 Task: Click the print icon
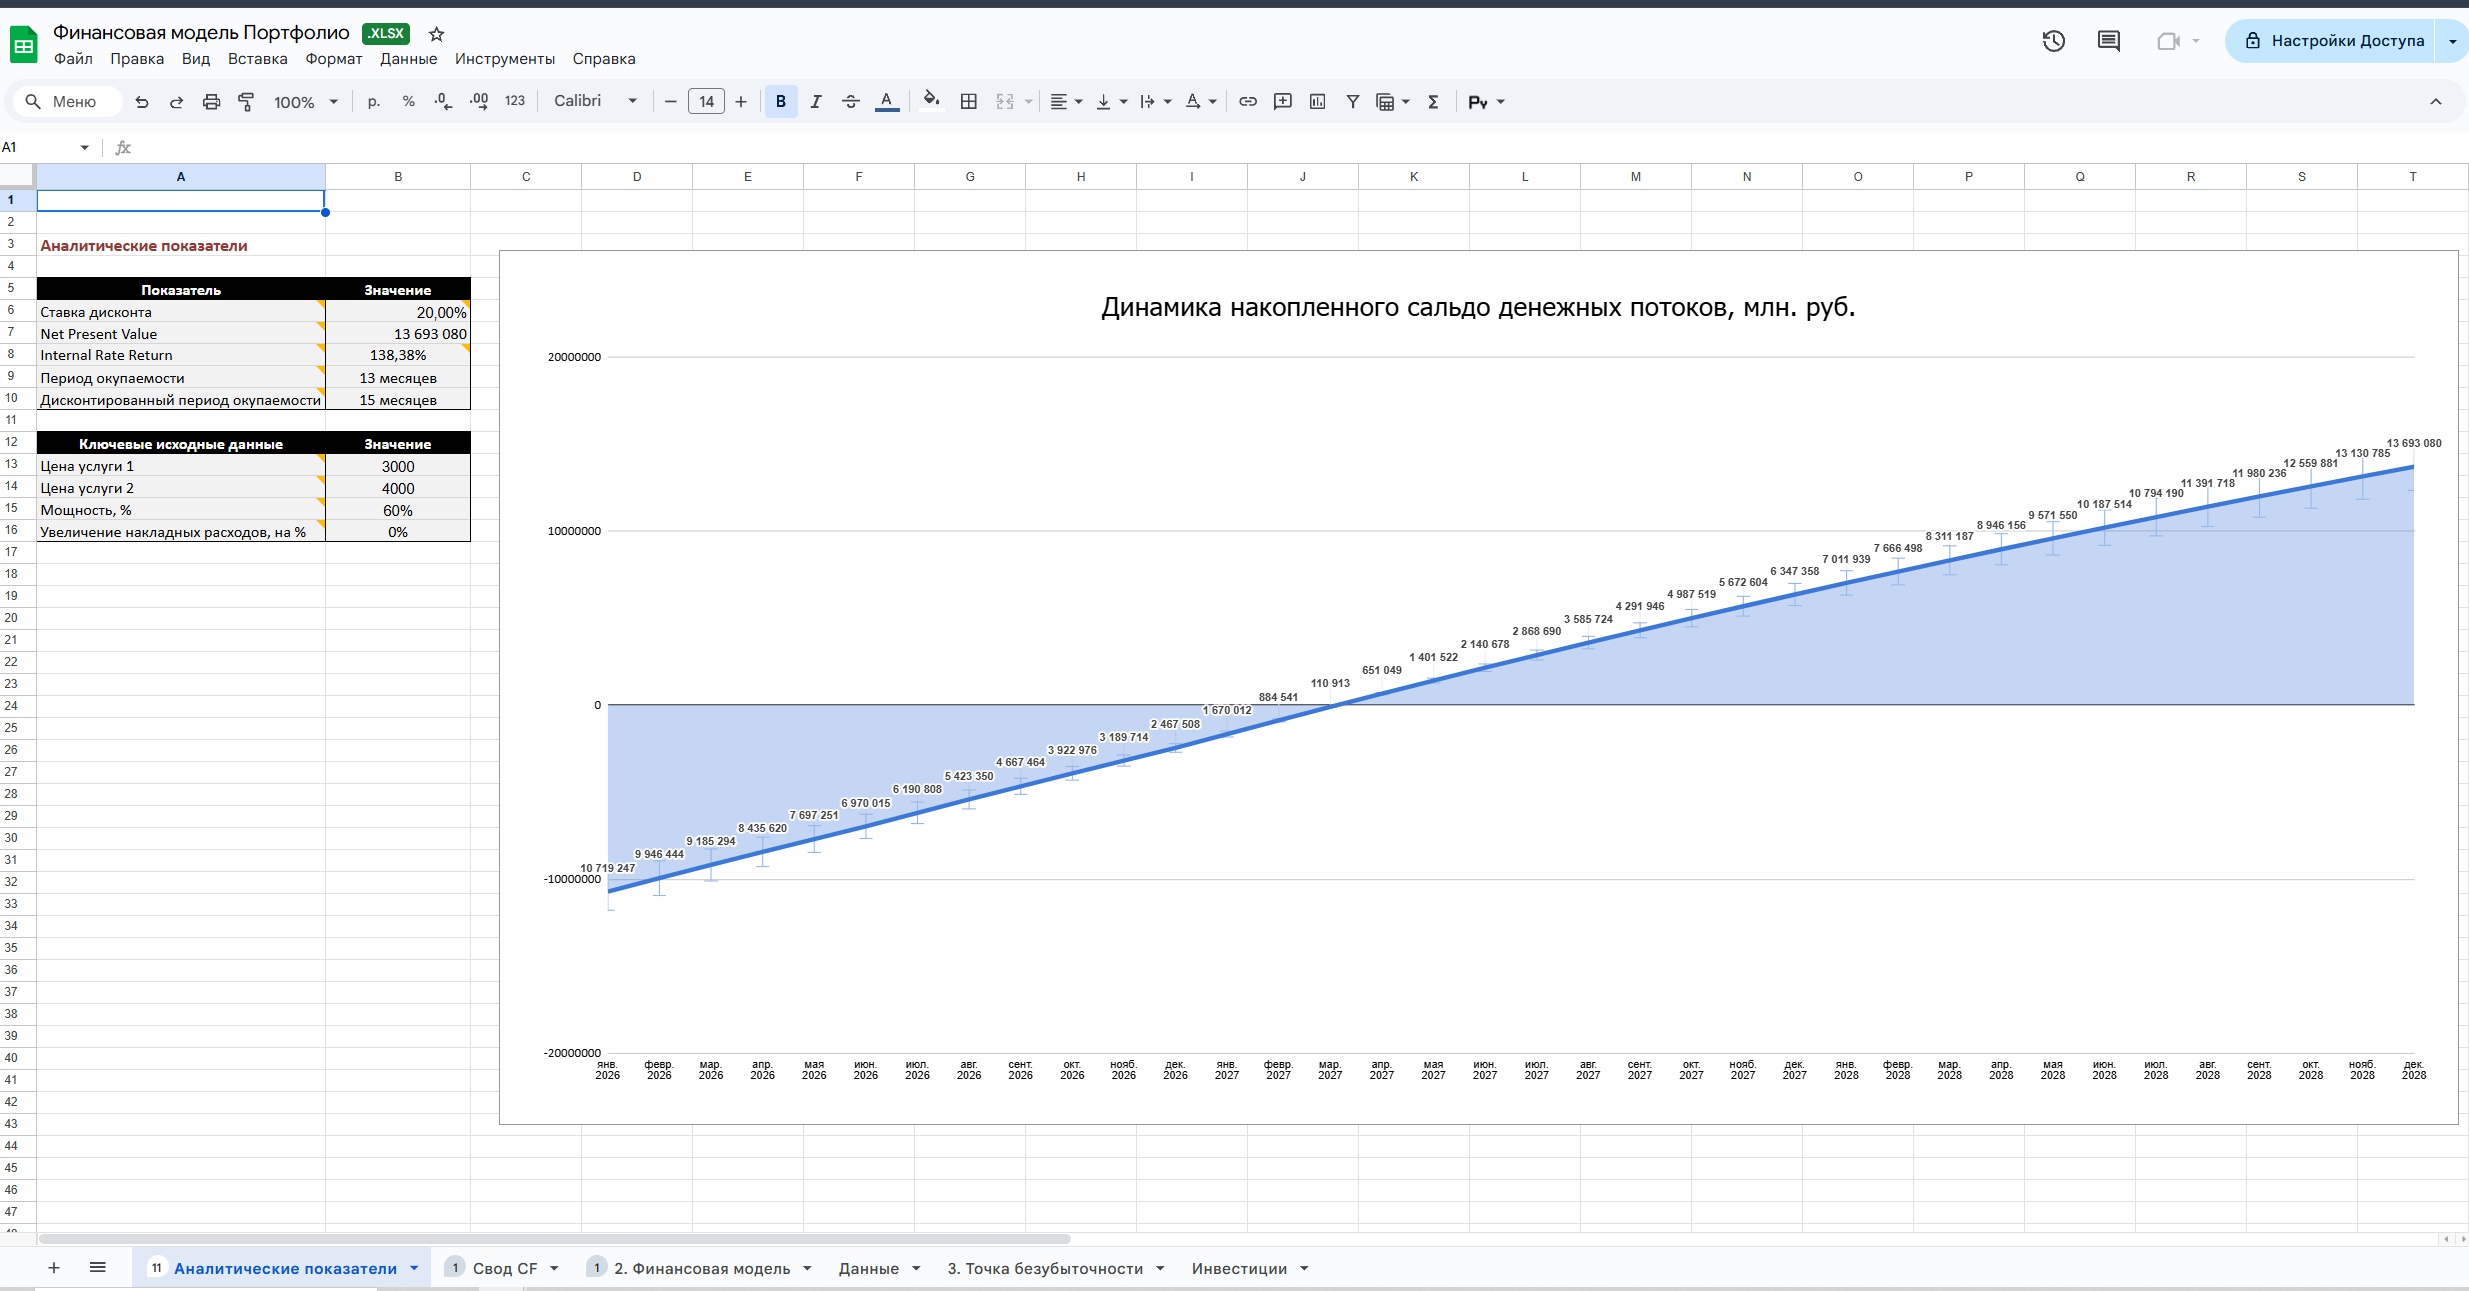click(x=211, y=102)
